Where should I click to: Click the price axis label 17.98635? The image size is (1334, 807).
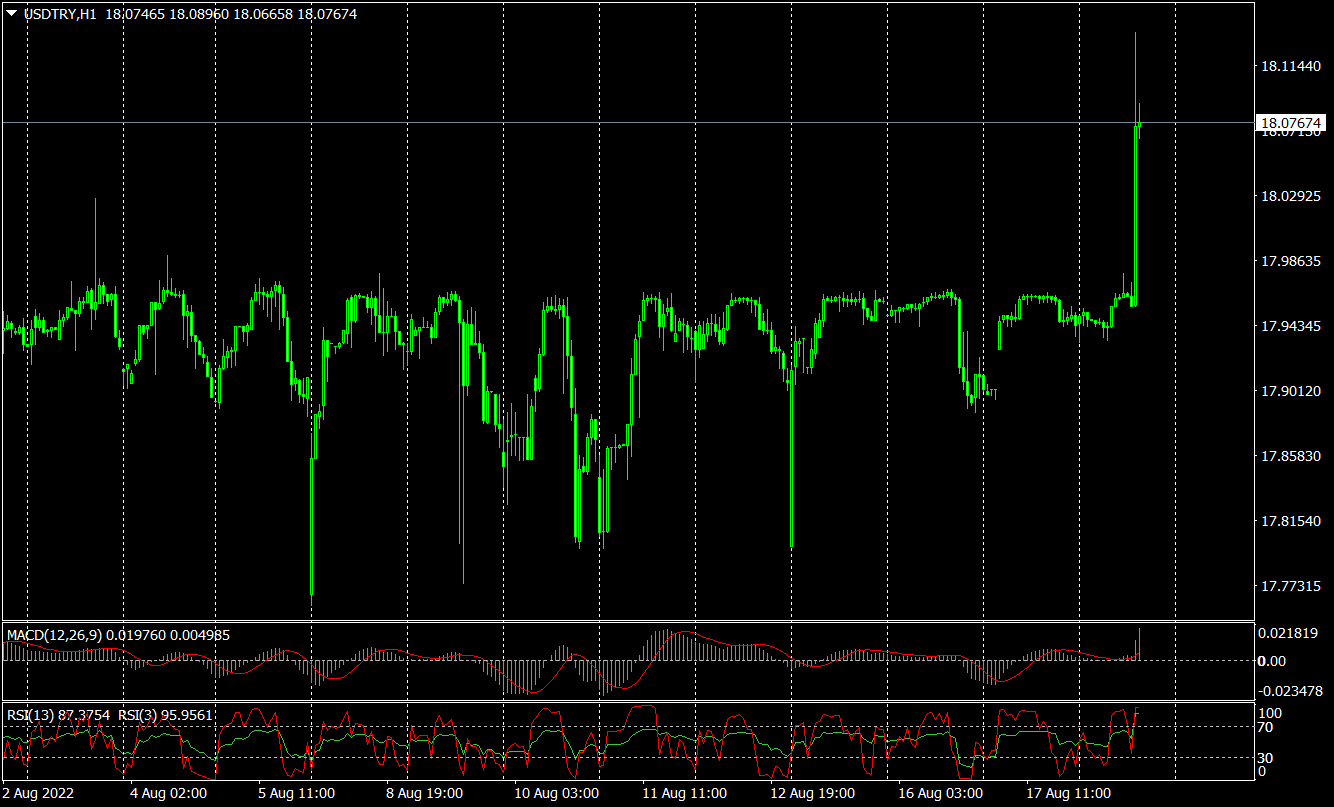click(1289, 261)
